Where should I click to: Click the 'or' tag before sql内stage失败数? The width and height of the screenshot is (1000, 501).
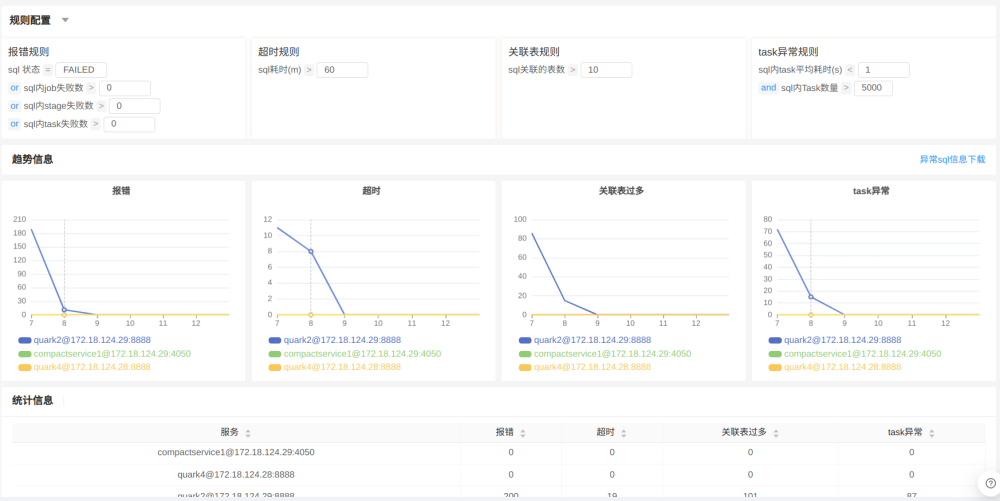(x=15, y=106)
